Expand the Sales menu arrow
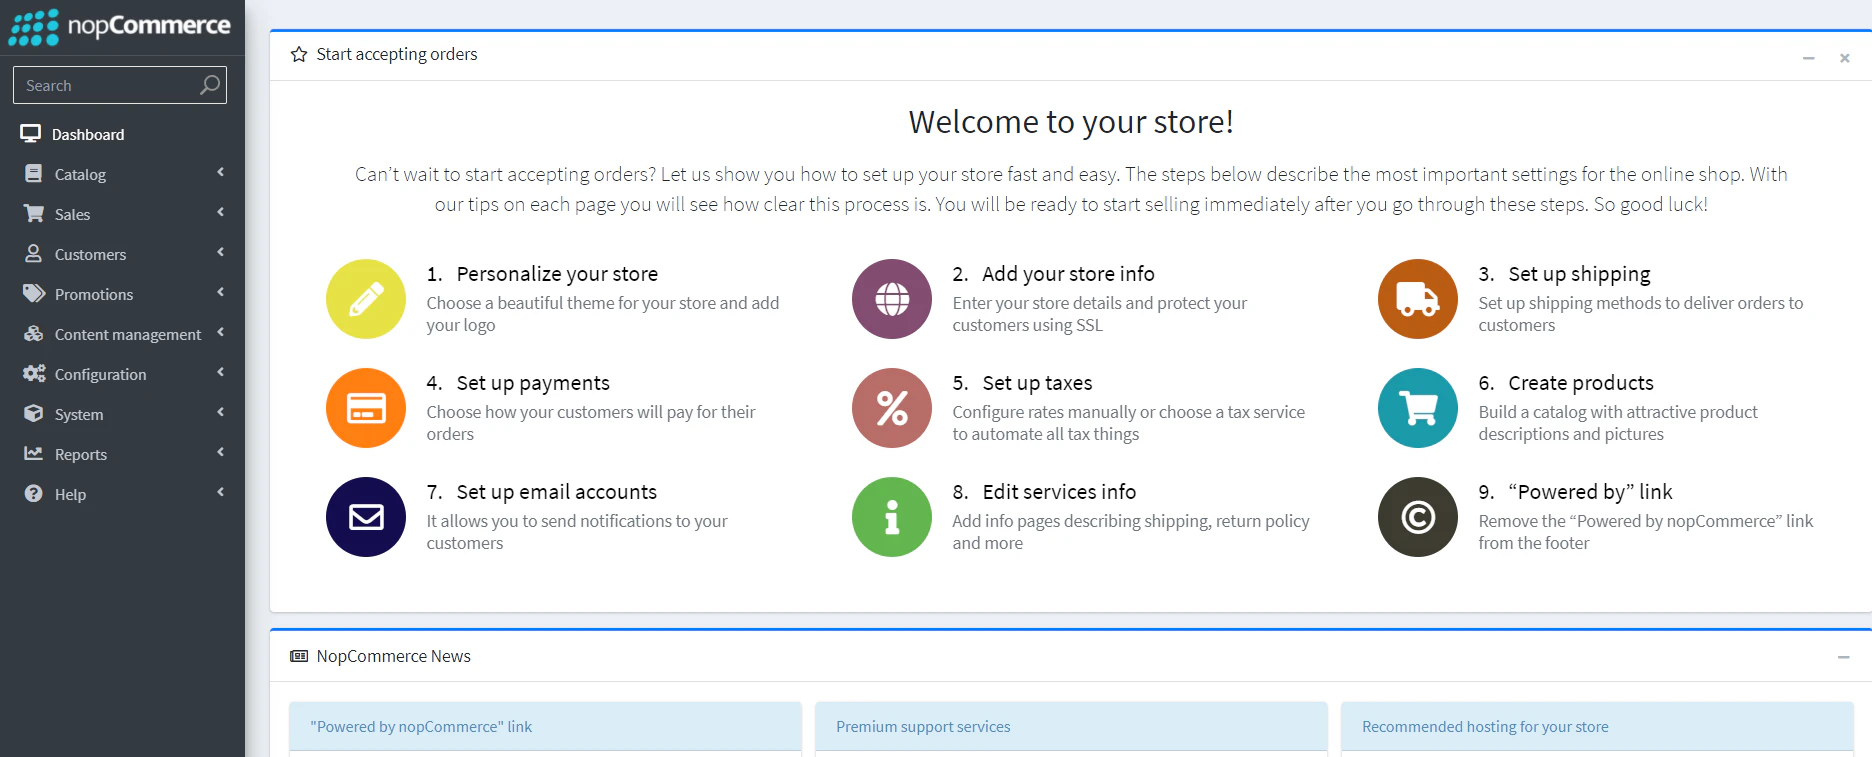This screenshot has height=757, width=1872. (x=220, y=212)
